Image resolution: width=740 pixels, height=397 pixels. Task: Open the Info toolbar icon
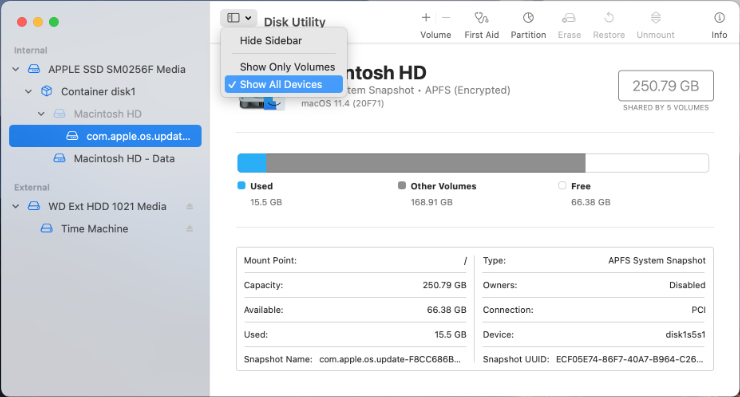(719, 18)
